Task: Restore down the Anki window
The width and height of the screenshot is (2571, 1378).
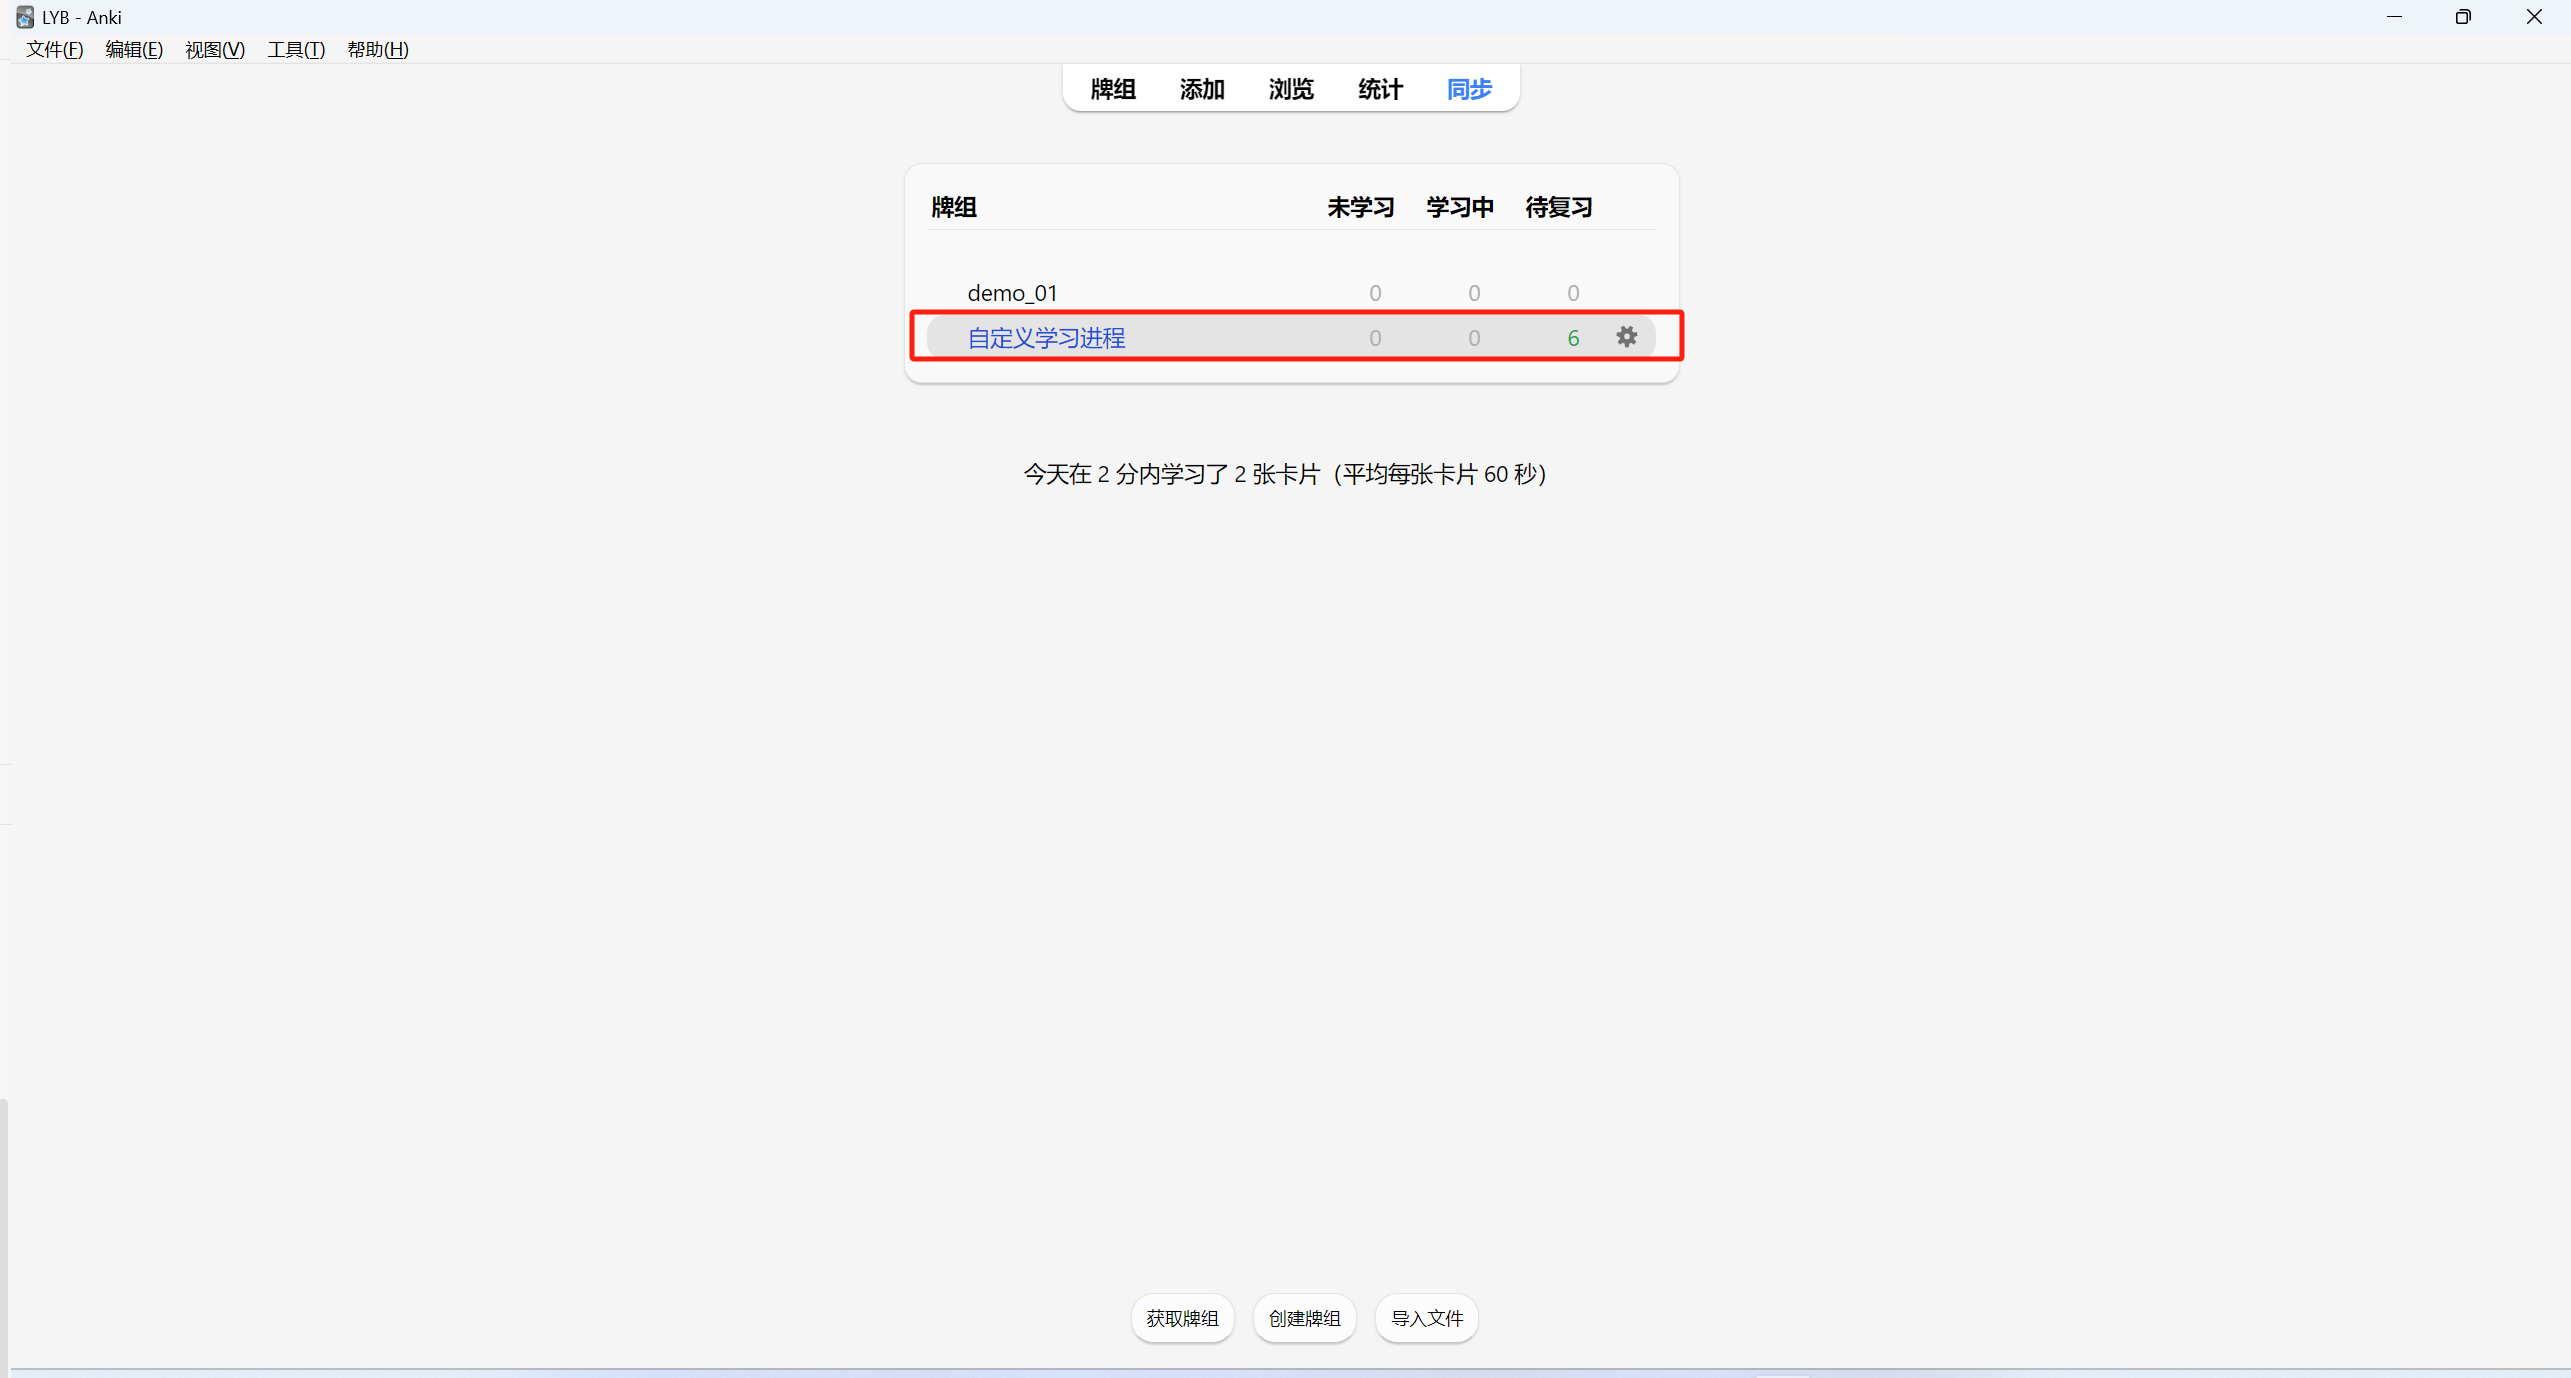Action: tap(2462, 17)
